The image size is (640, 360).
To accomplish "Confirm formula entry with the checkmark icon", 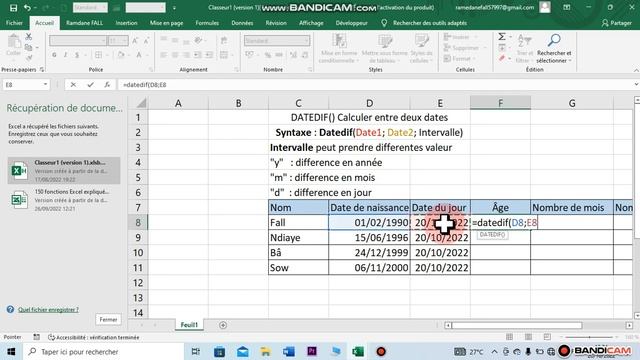I will (x=90, y=84).
